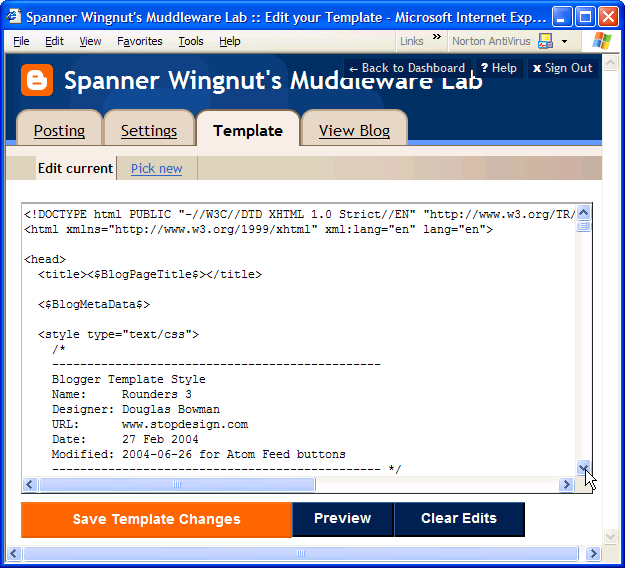The height and width of the screenshot is (568, 625).
Task: Open the Favorites menu
Action: [x=139, y=41]
